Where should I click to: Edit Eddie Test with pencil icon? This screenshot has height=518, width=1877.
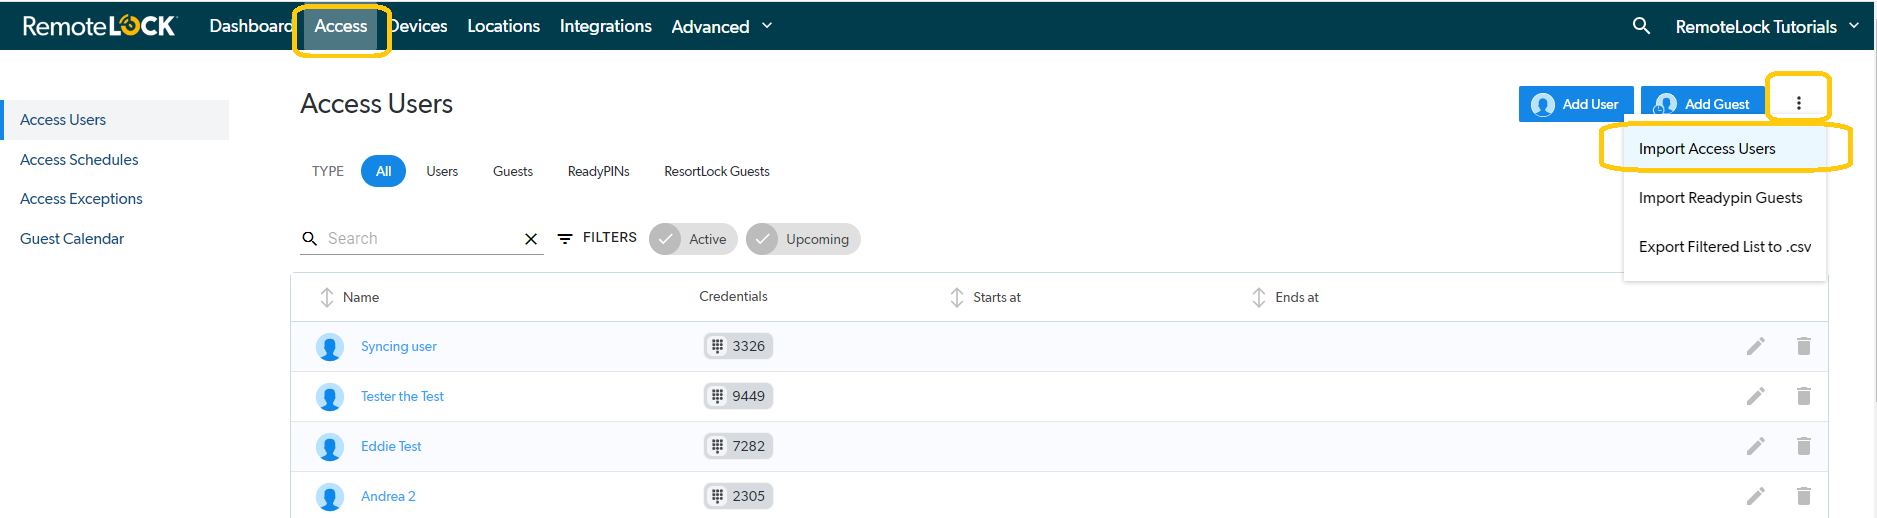click(1755, 446)
